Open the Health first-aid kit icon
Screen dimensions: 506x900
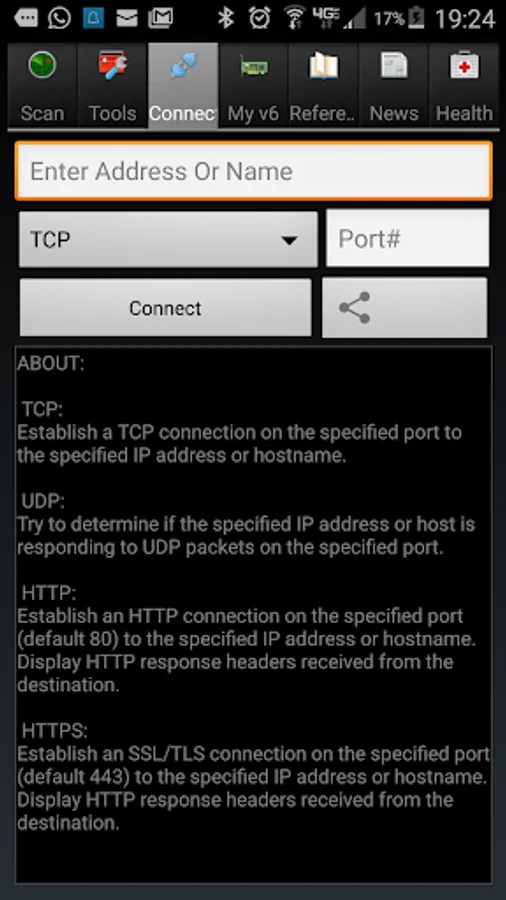pyautogui.click(x=464, y=65)
